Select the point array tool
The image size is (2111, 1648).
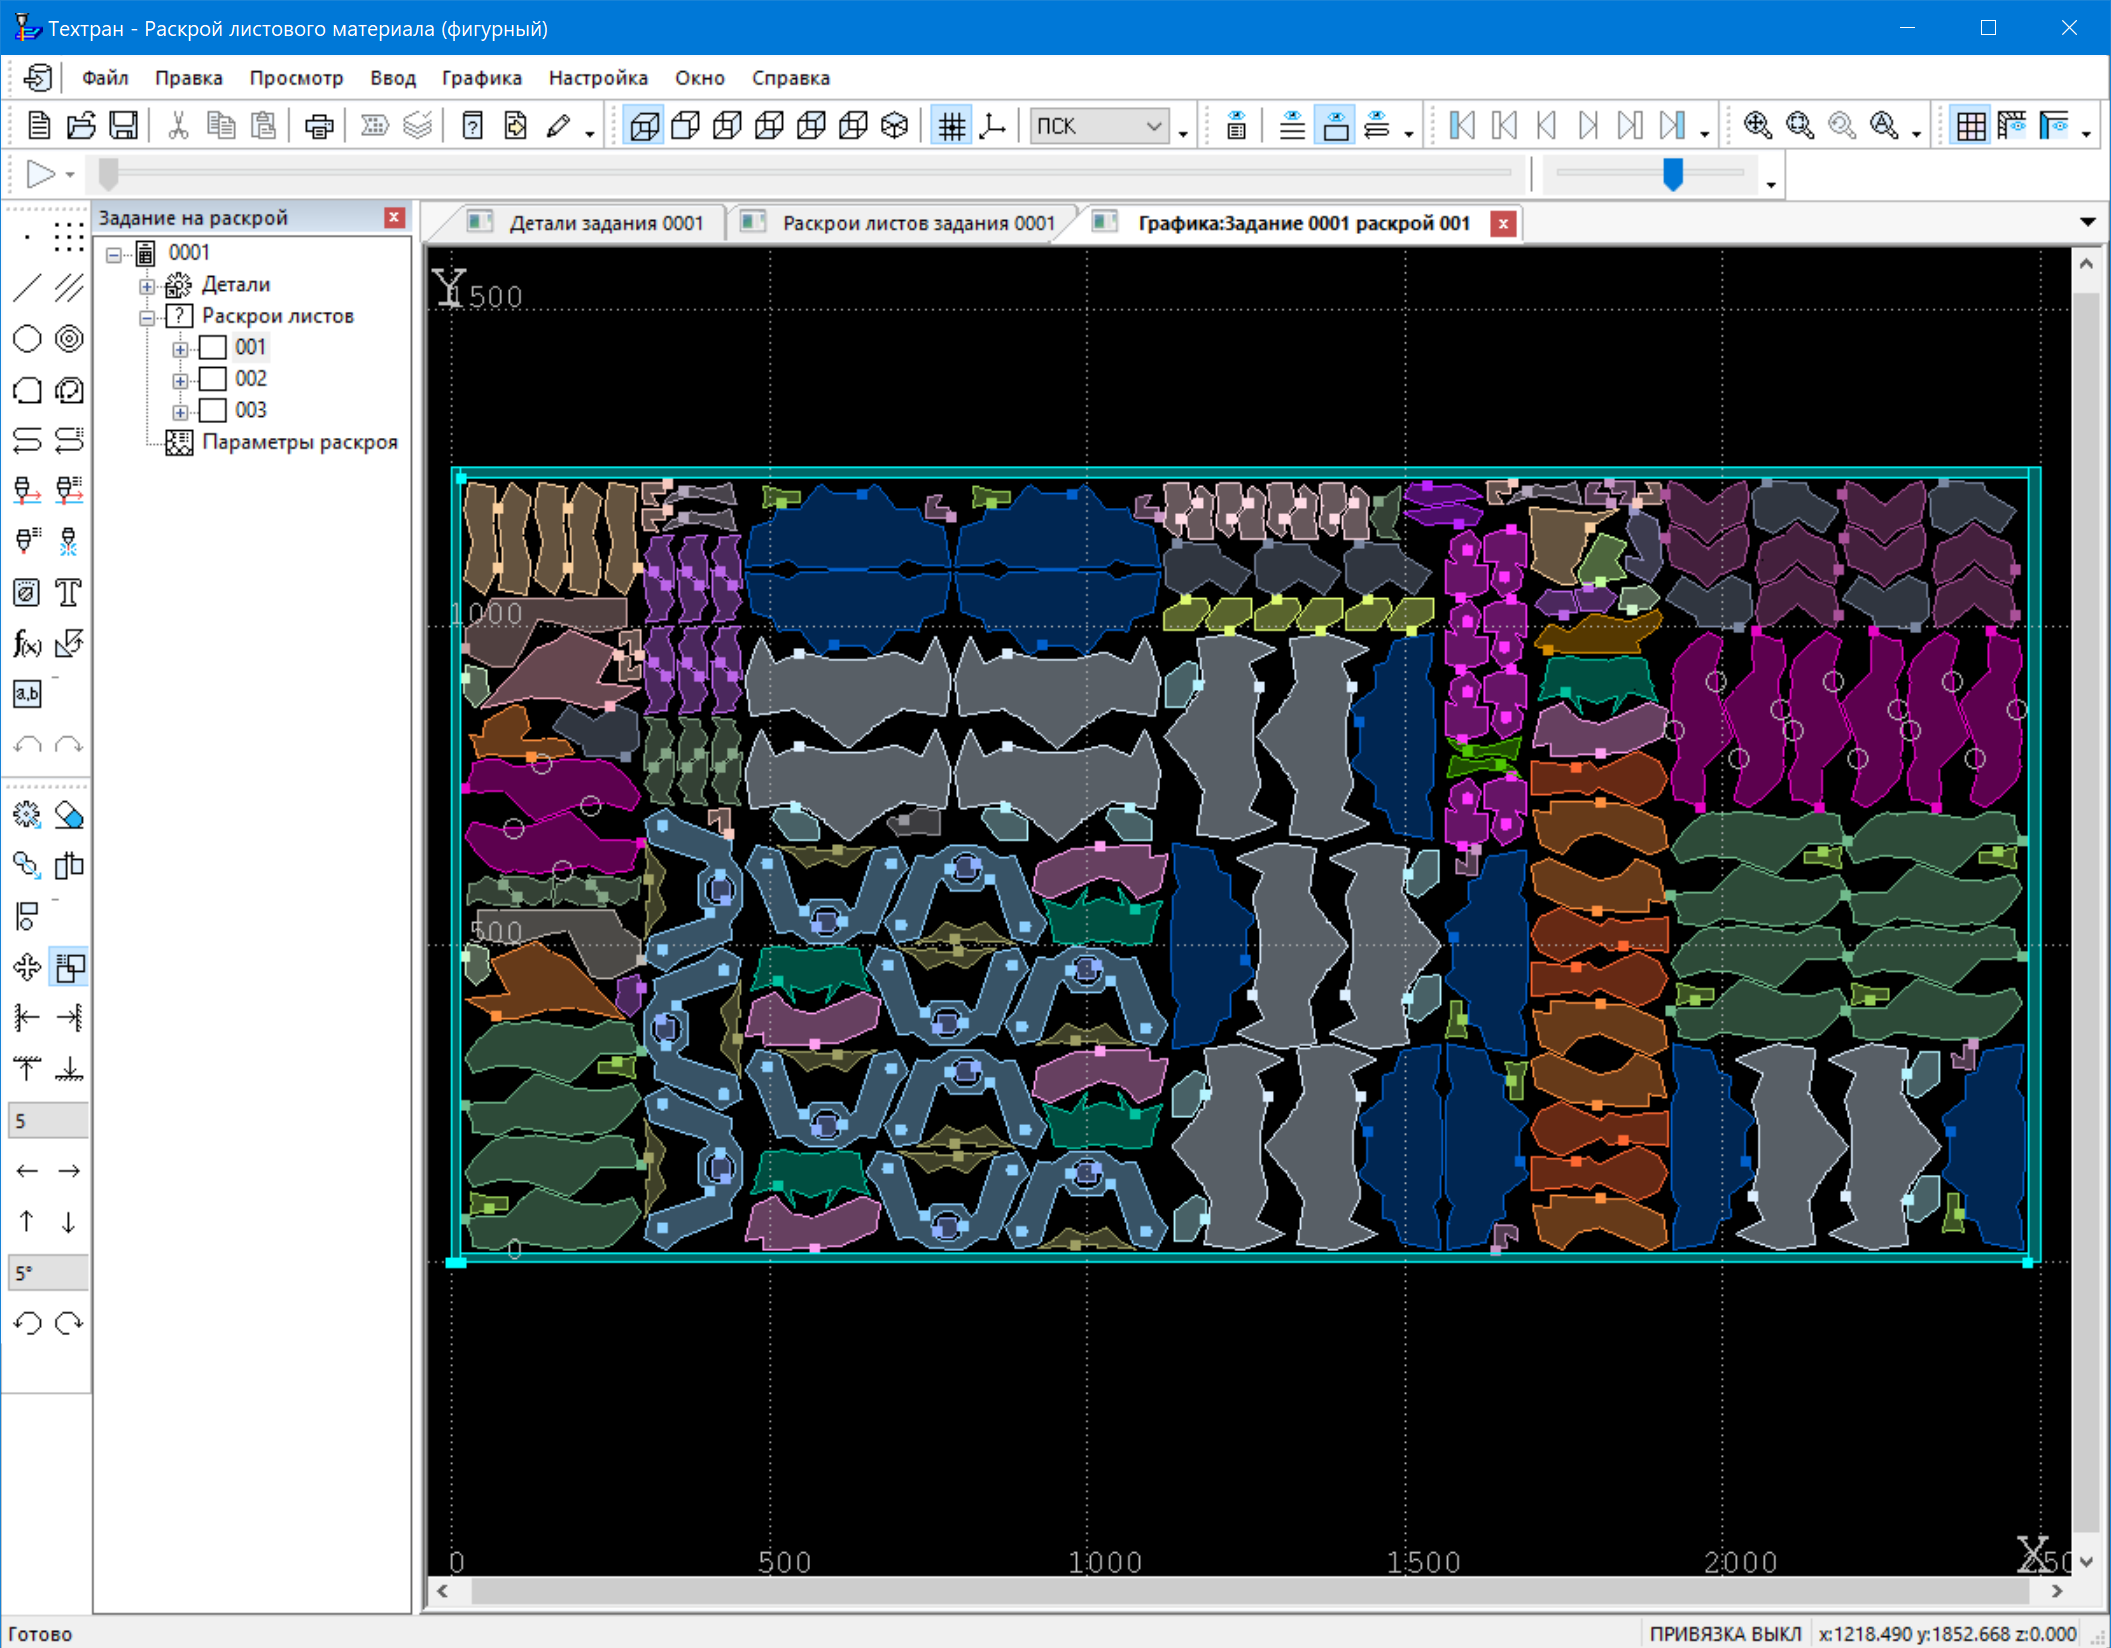69,237
